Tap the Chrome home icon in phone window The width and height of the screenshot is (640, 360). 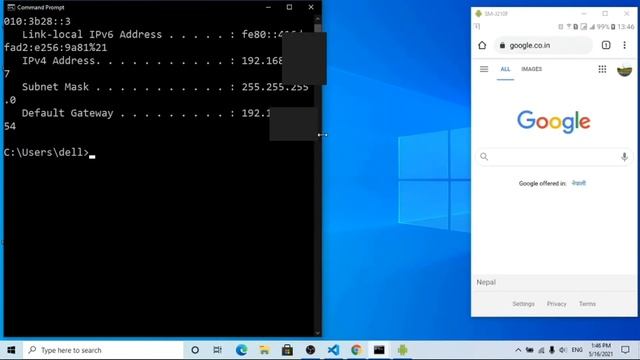tap(482, 45)
